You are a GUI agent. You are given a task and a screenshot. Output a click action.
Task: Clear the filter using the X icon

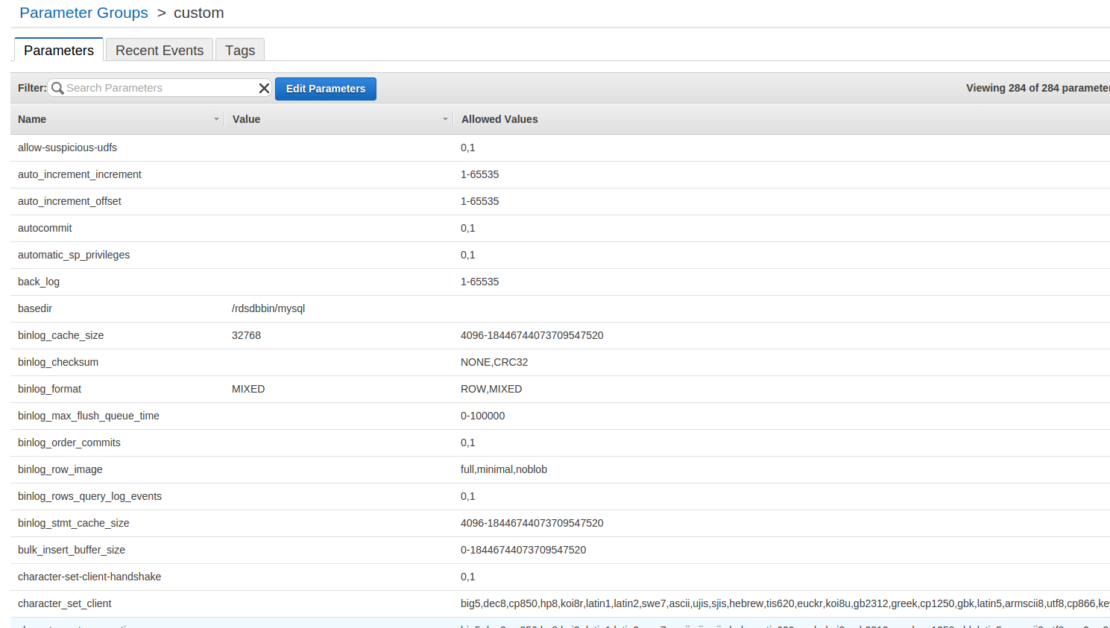pos(263,88)
